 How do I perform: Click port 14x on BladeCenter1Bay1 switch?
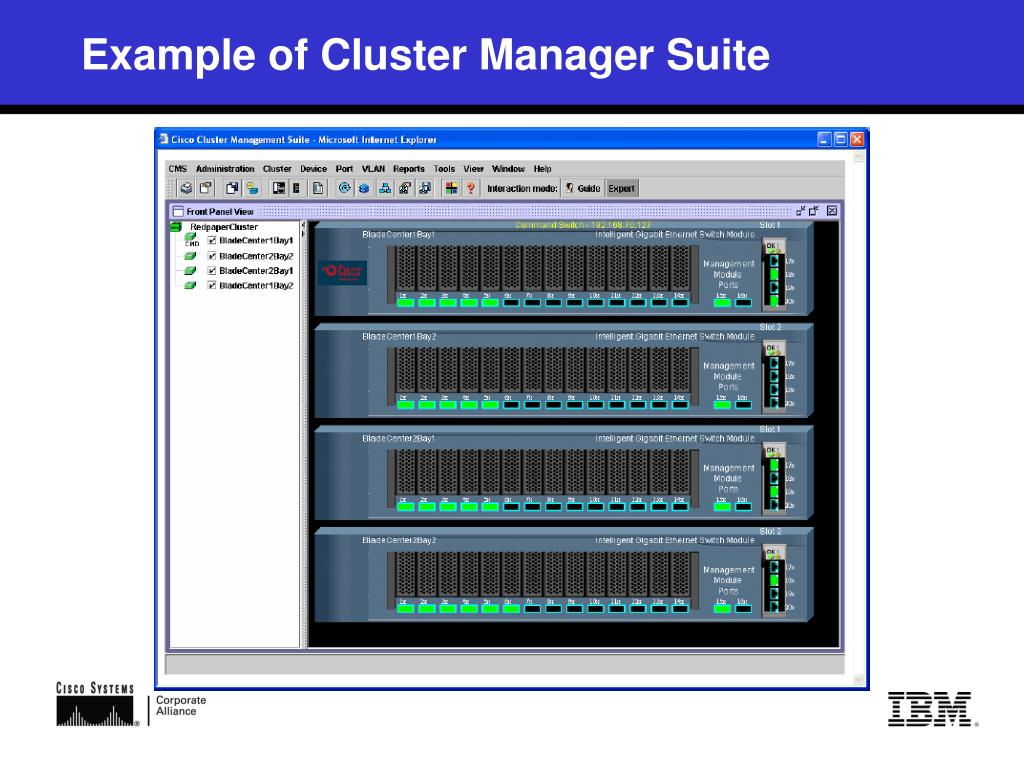pyautogui.click(x=680, y=302)
